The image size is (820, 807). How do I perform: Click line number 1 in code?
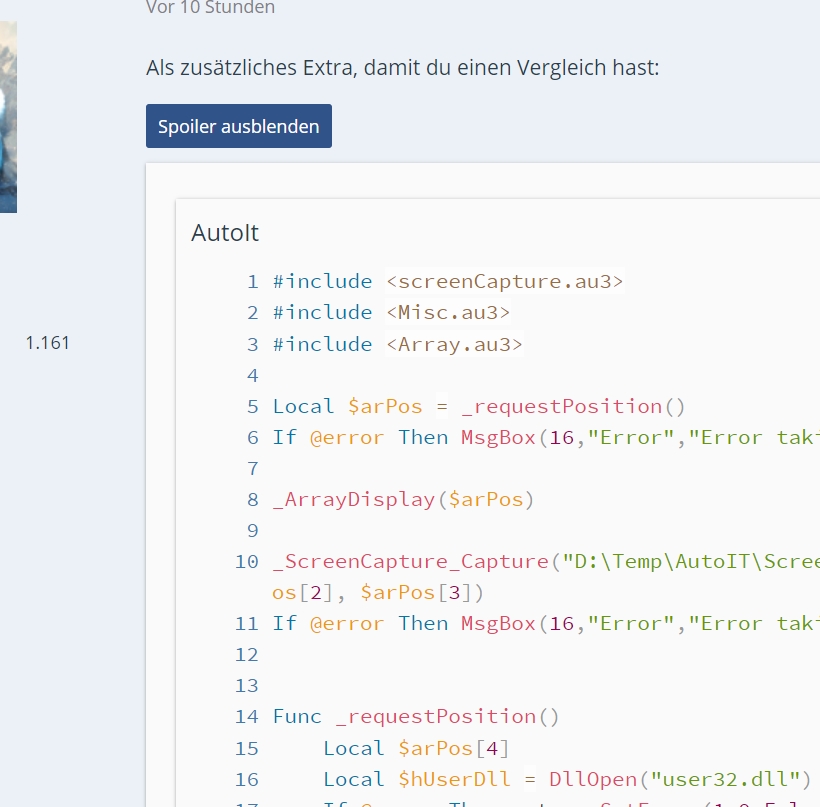tap(252, 282)
